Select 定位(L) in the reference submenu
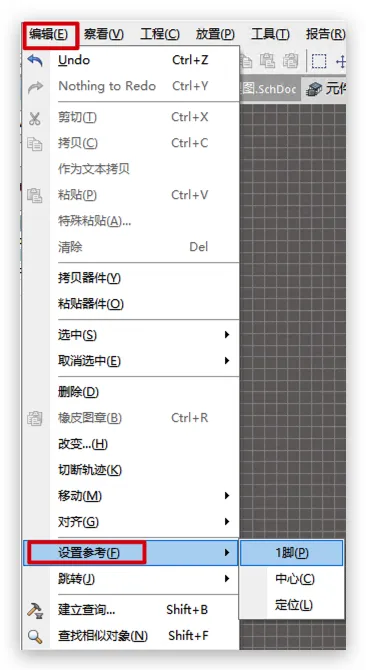The width and height of the screenshot is (366, 670). coord(292,605)
